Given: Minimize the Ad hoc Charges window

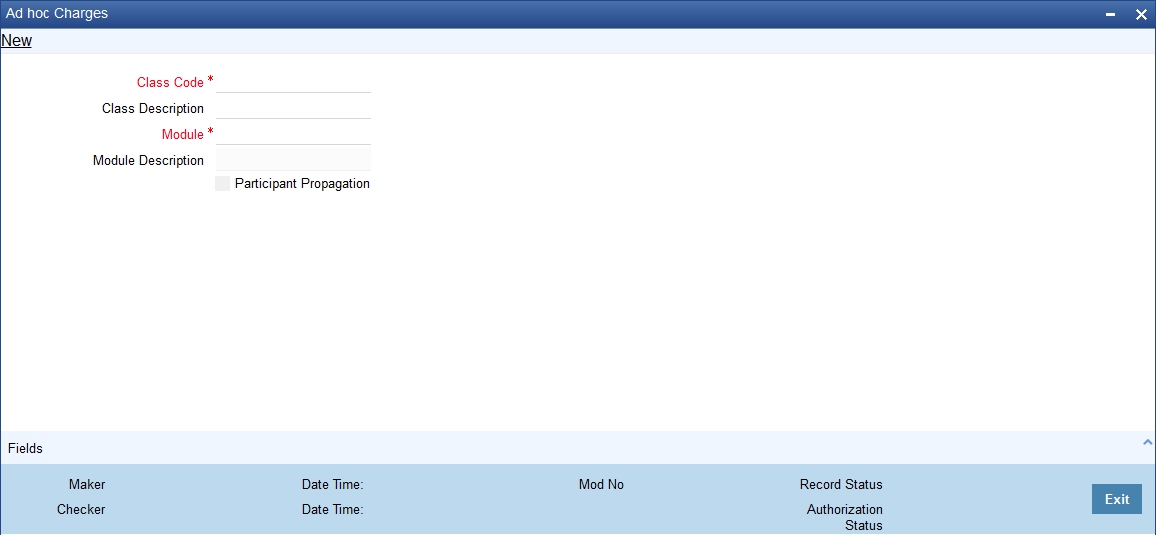Looking at the screenshot, I should tap(1111, 15).
